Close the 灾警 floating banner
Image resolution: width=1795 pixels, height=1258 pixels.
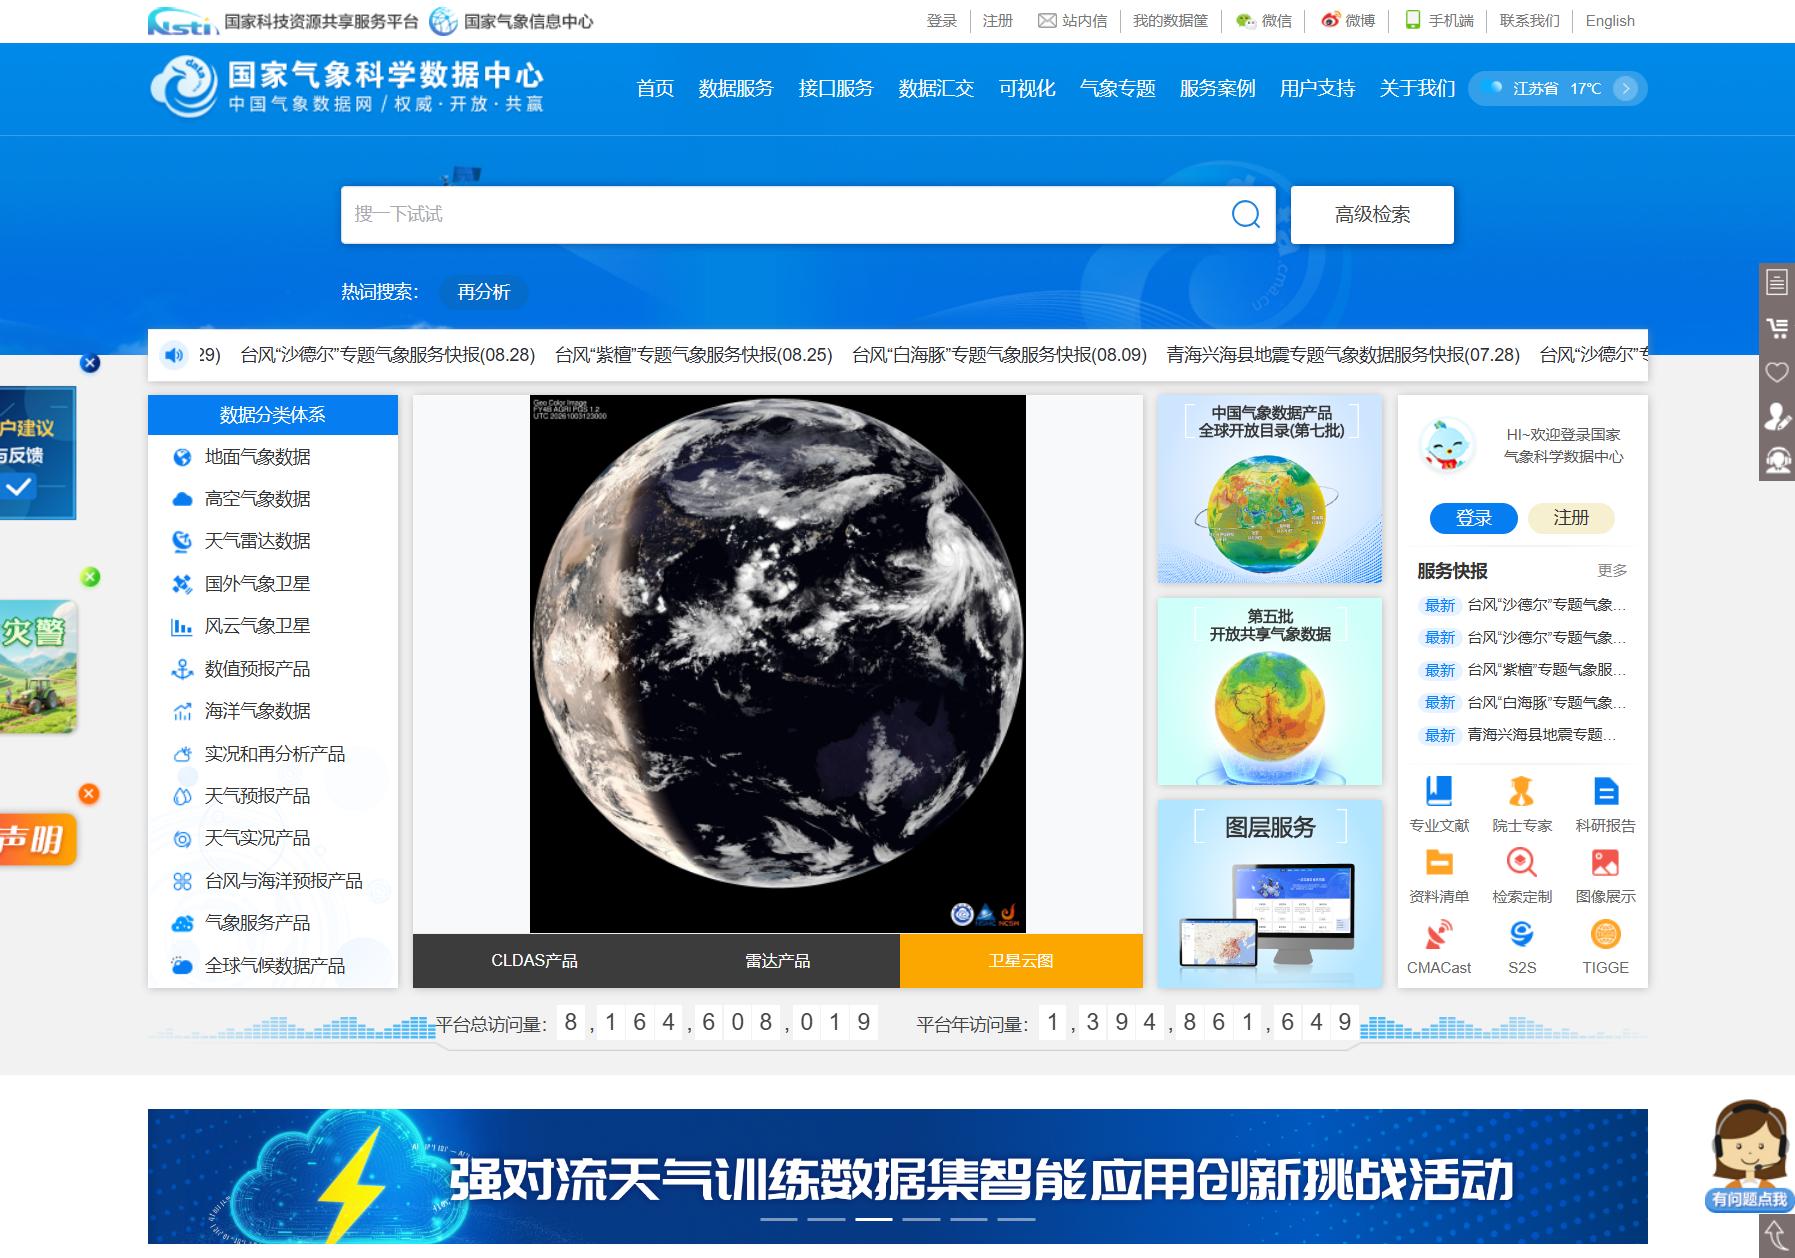click(90, 577)
